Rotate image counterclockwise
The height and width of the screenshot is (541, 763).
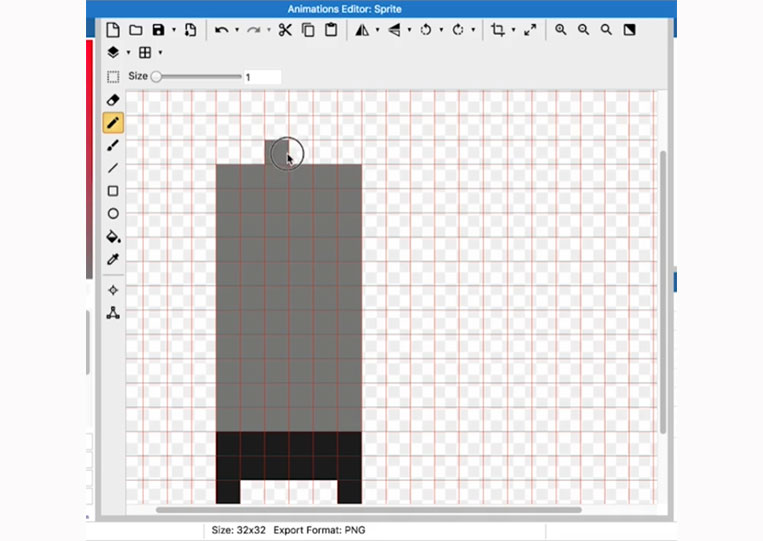(x=426, y=30)
